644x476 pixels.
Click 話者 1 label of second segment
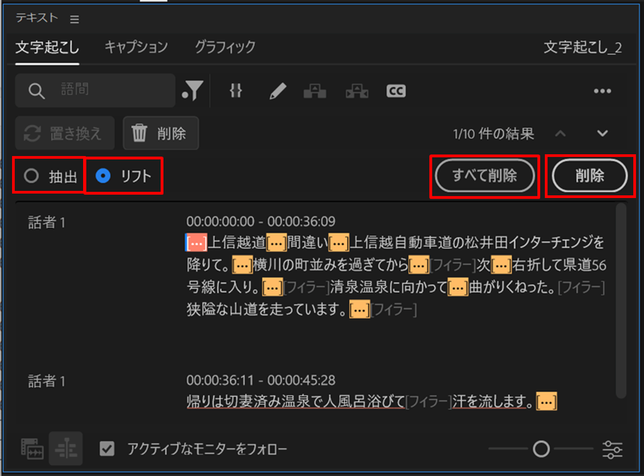pyautogui.click(x=46, y=381)
